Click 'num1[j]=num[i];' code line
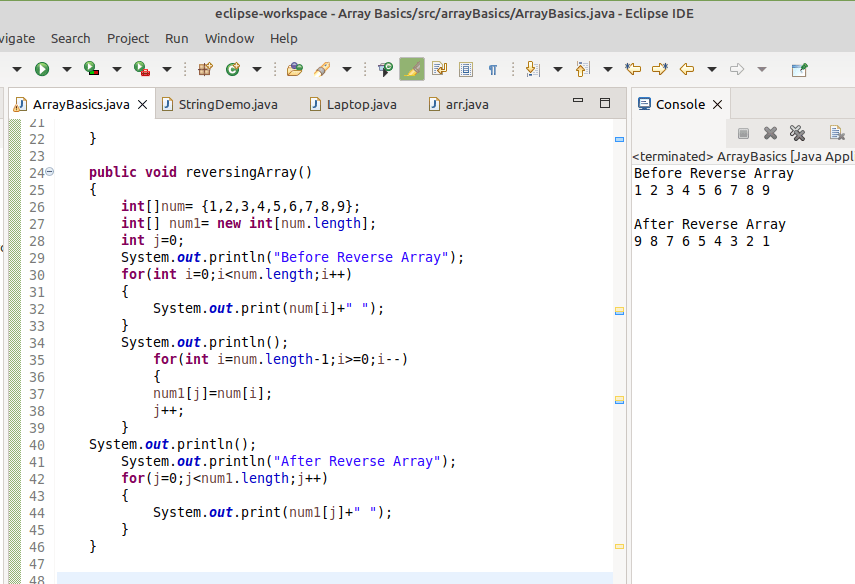This screenshot has width=855, height=584. click(x=213, y=393)
